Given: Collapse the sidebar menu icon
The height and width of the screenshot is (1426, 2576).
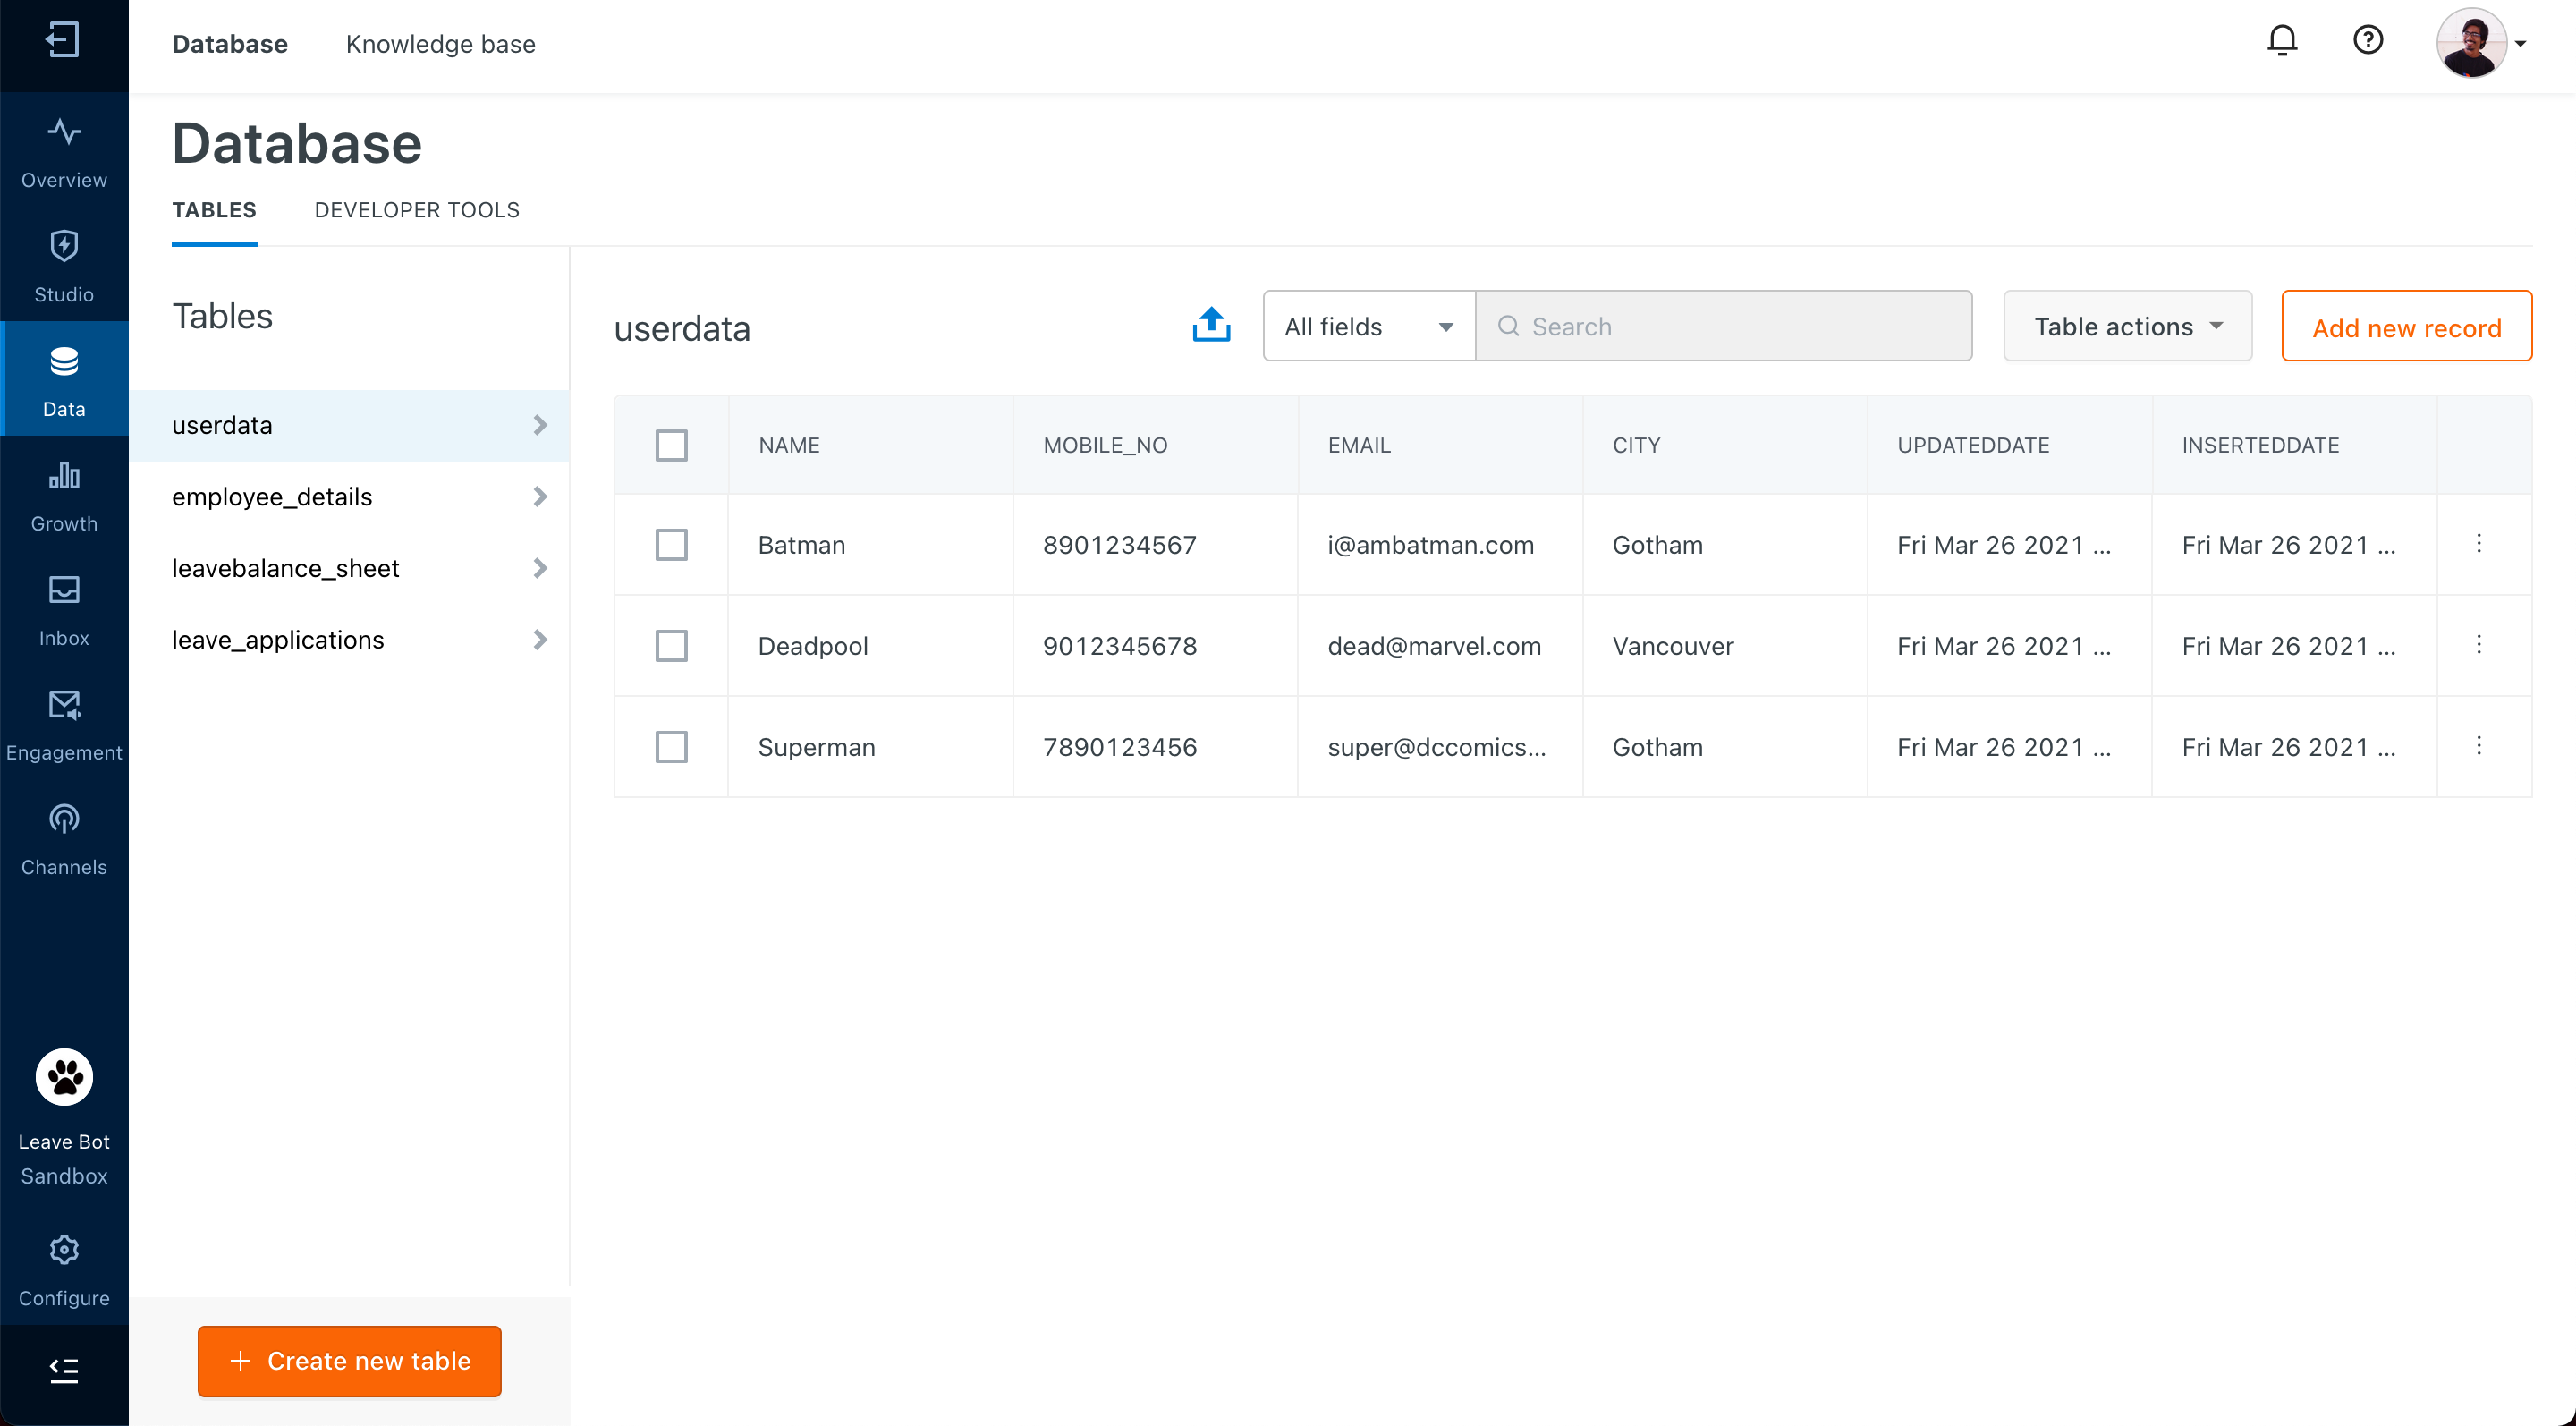Looking at the screenshot, I should point(64,1370).
